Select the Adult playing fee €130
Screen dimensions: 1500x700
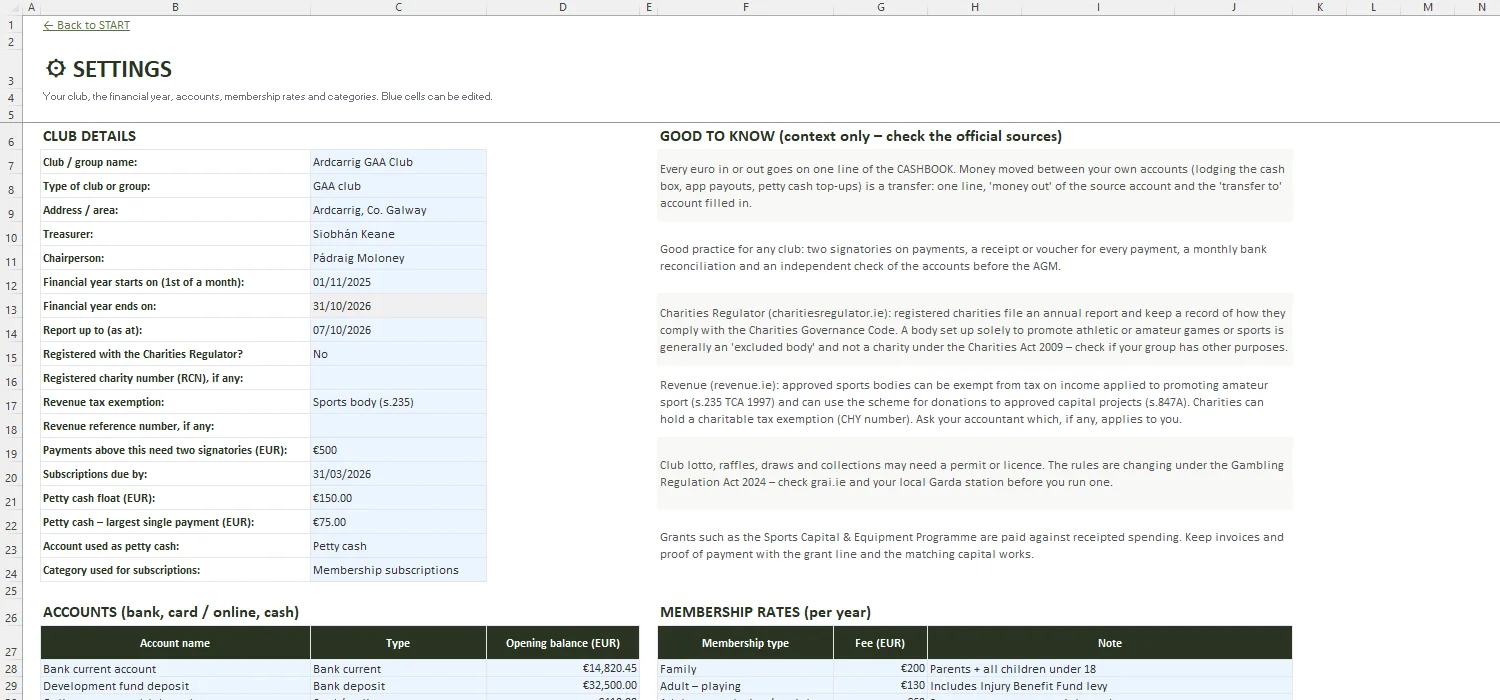[x=880, y=686]
